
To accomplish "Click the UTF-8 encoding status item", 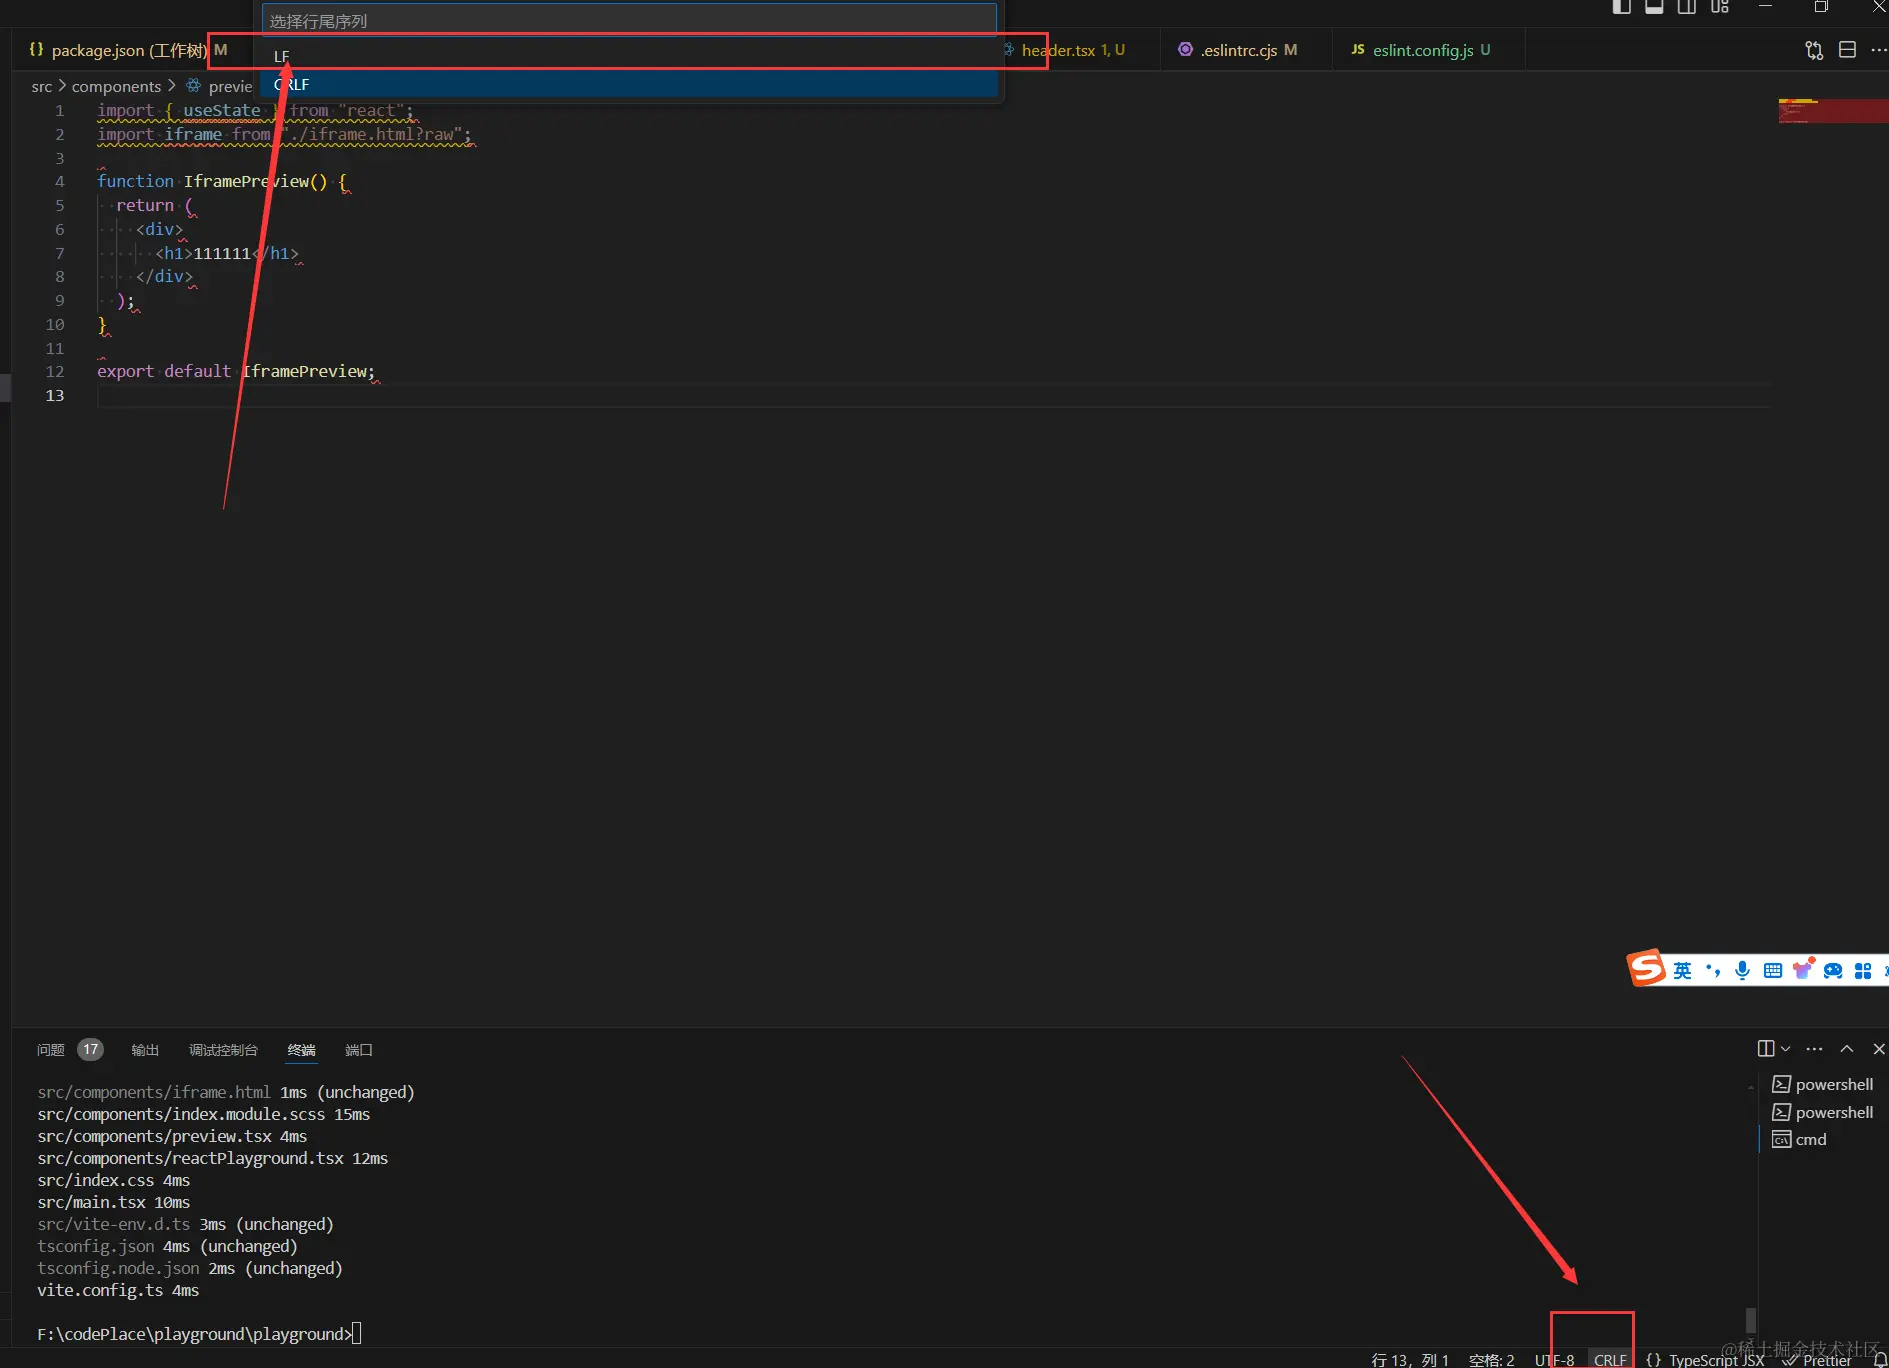I will click(x=1554, y=1360).
